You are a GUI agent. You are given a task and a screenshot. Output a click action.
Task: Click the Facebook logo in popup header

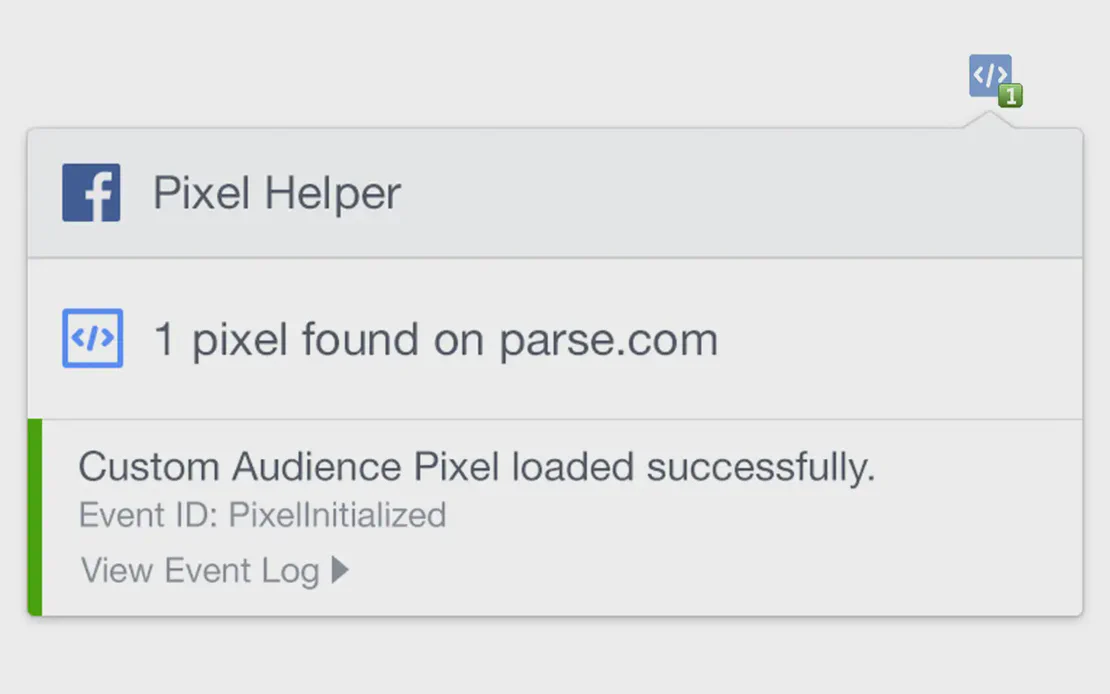(91, 193)
